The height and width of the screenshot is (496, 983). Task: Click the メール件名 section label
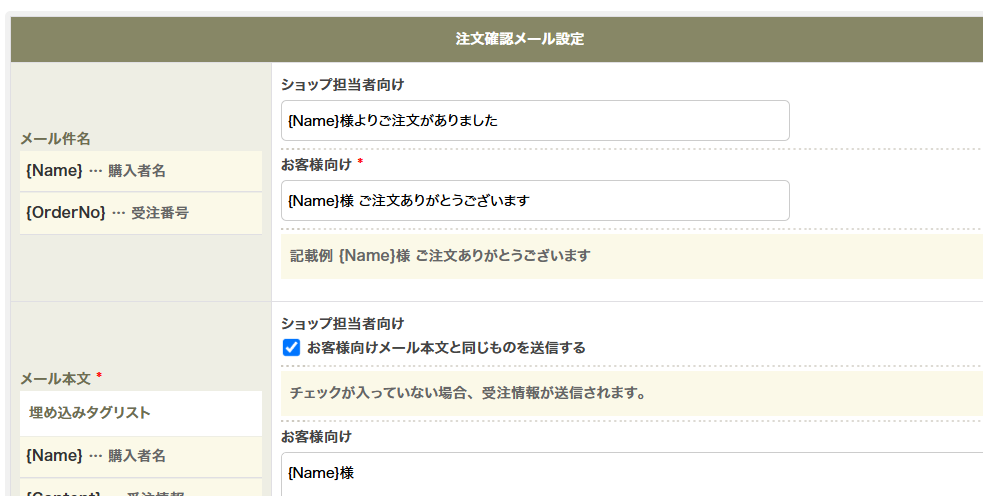[62, 139]
